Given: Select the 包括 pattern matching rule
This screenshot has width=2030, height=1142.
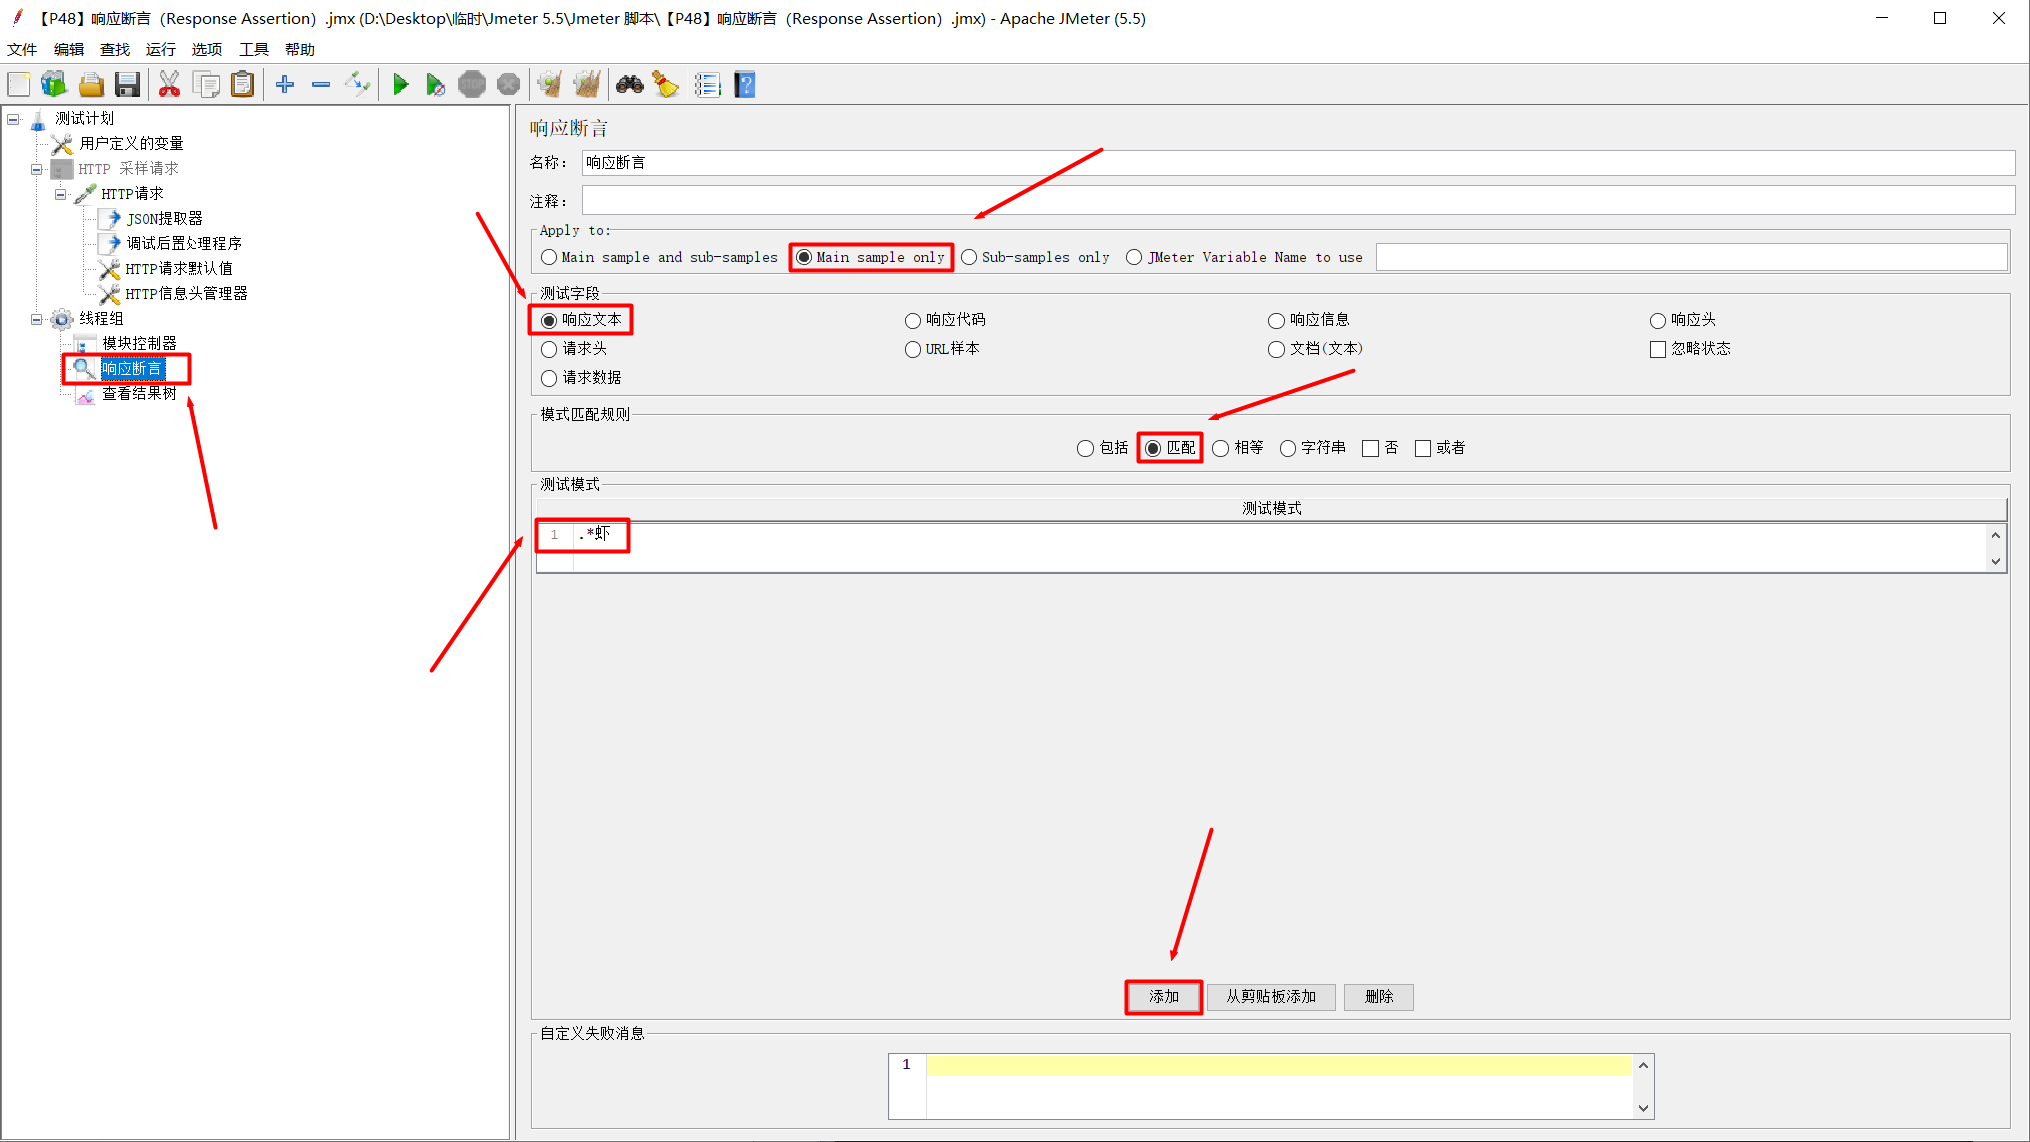Looking at the screenshot, I should (1085, 448).
